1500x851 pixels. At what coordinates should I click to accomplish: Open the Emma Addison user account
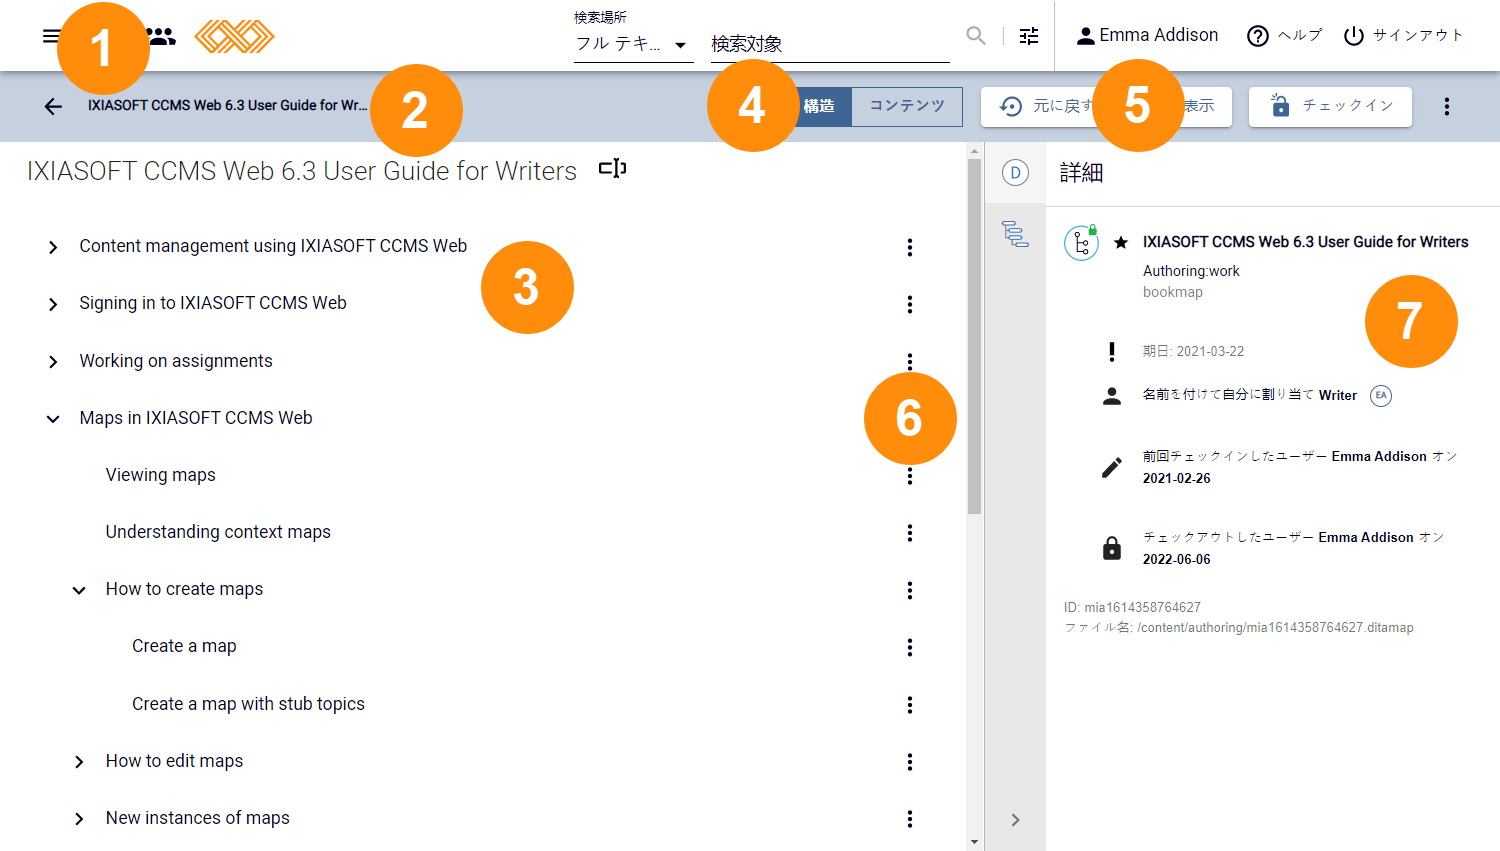pyautogui.click(x=1147, y=36)
